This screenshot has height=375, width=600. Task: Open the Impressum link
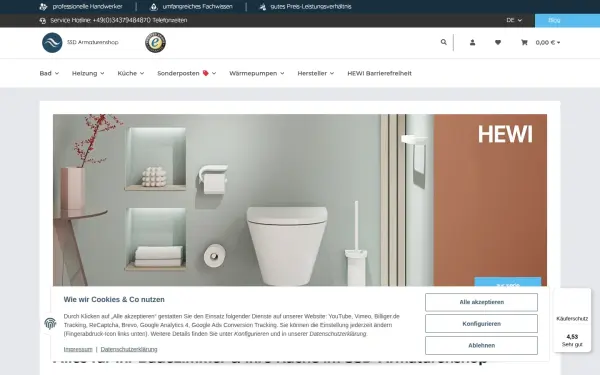point(78,349)
